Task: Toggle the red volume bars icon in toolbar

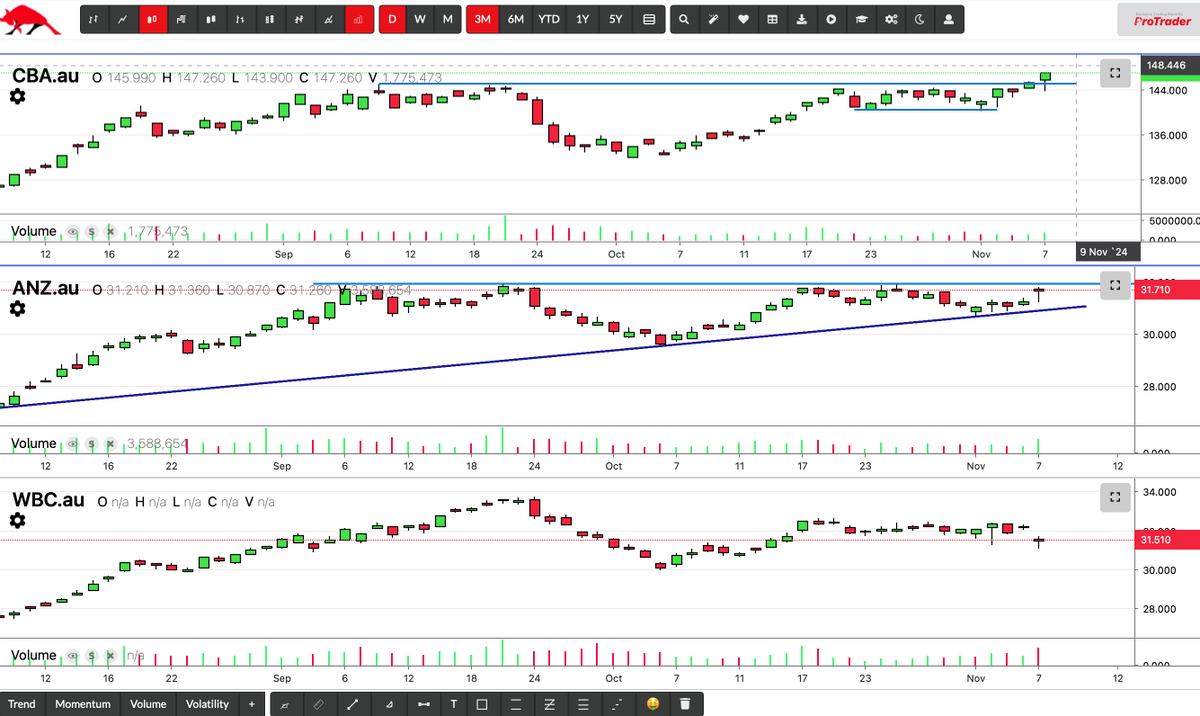Action: pyautogui.click(x=358, y=19)
